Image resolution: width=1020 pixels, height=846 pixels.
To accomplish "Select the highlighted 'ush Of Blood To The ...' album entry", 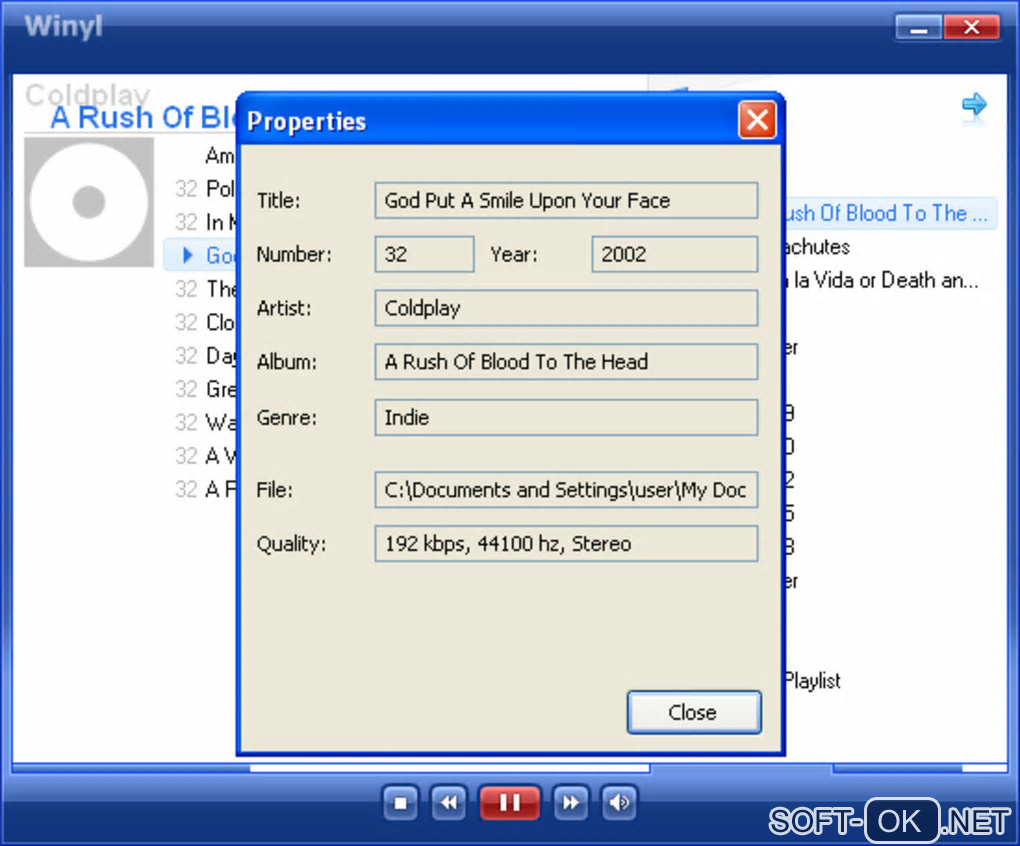I will tap(891, 213).
